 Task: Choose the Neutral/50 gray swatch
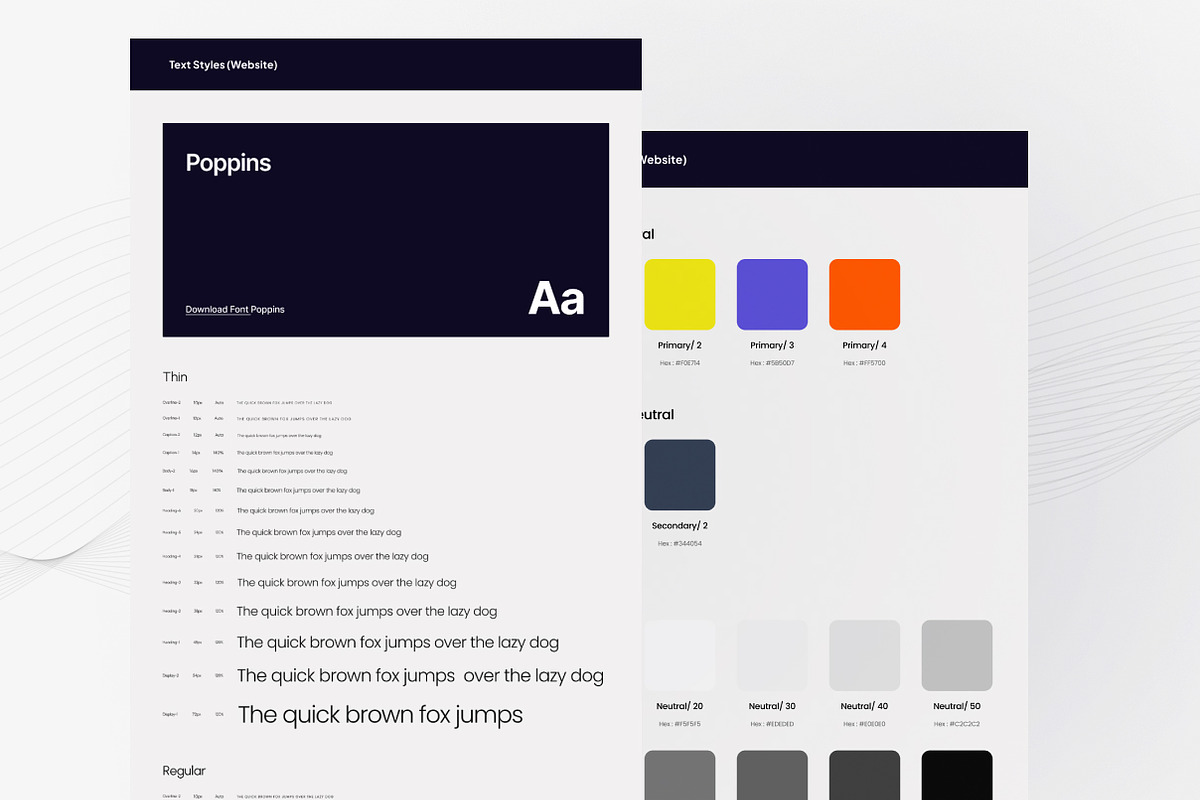[x=957, y=655]
